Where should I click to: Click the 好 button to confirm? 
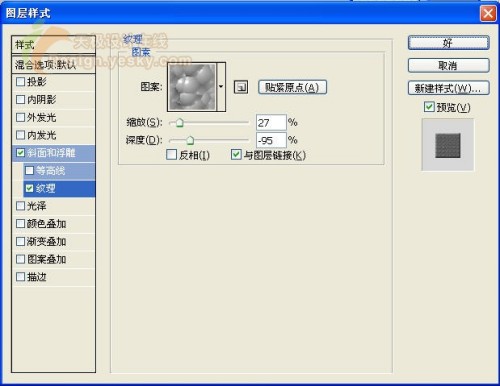click(x=448, y=43)
